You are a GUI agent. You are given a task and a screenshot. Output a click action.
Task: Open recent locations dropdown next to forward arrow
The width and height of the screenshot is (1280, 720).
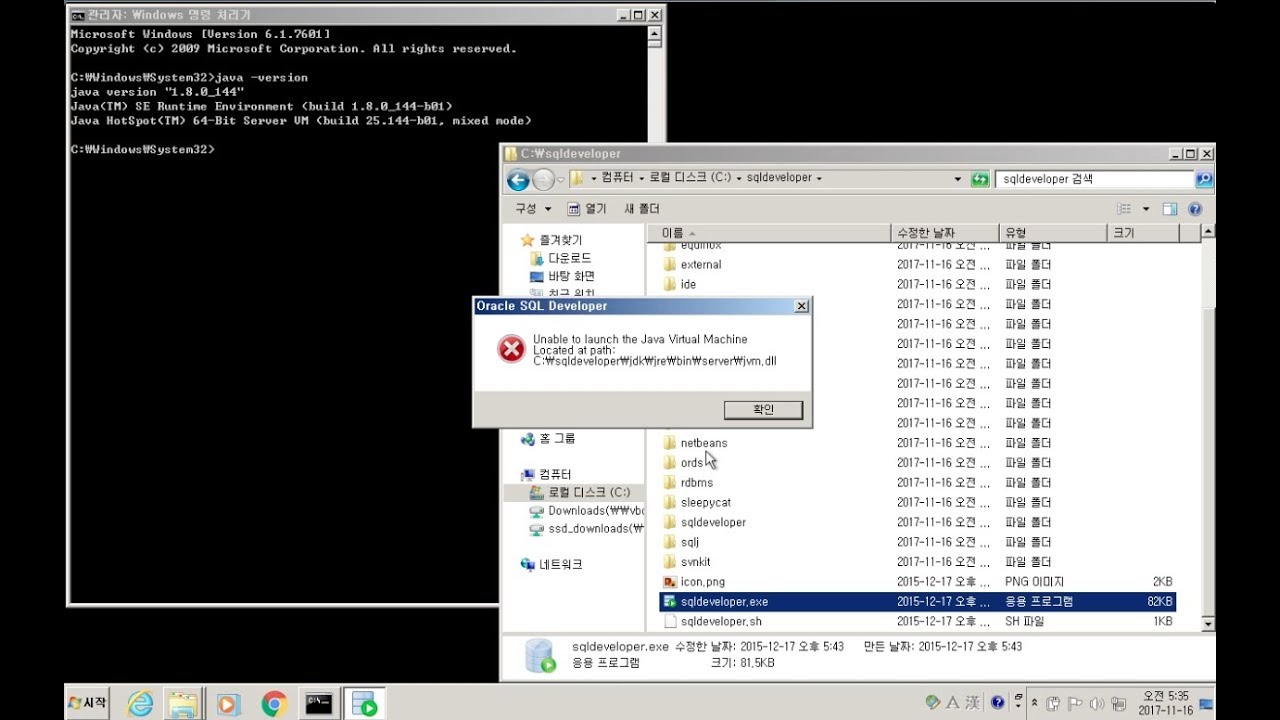tap(560, 180)
